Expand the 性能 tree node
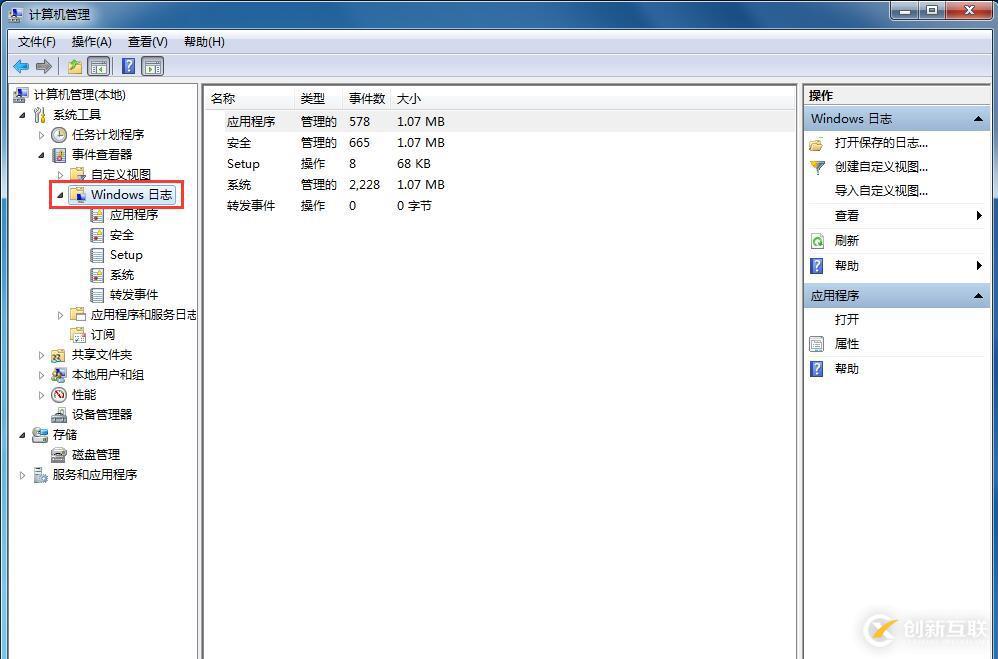 (41, 395)
